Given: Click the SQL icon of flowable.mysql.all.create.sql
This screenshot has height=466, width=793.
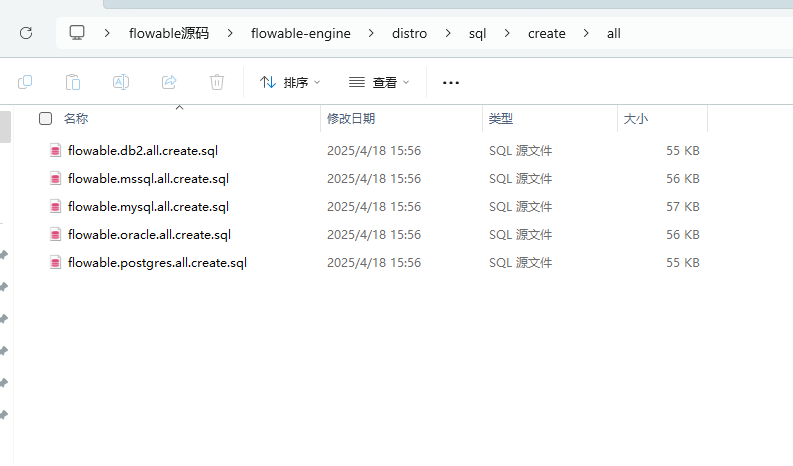Looking at the screenshot, I should click(x=56, y=206).
